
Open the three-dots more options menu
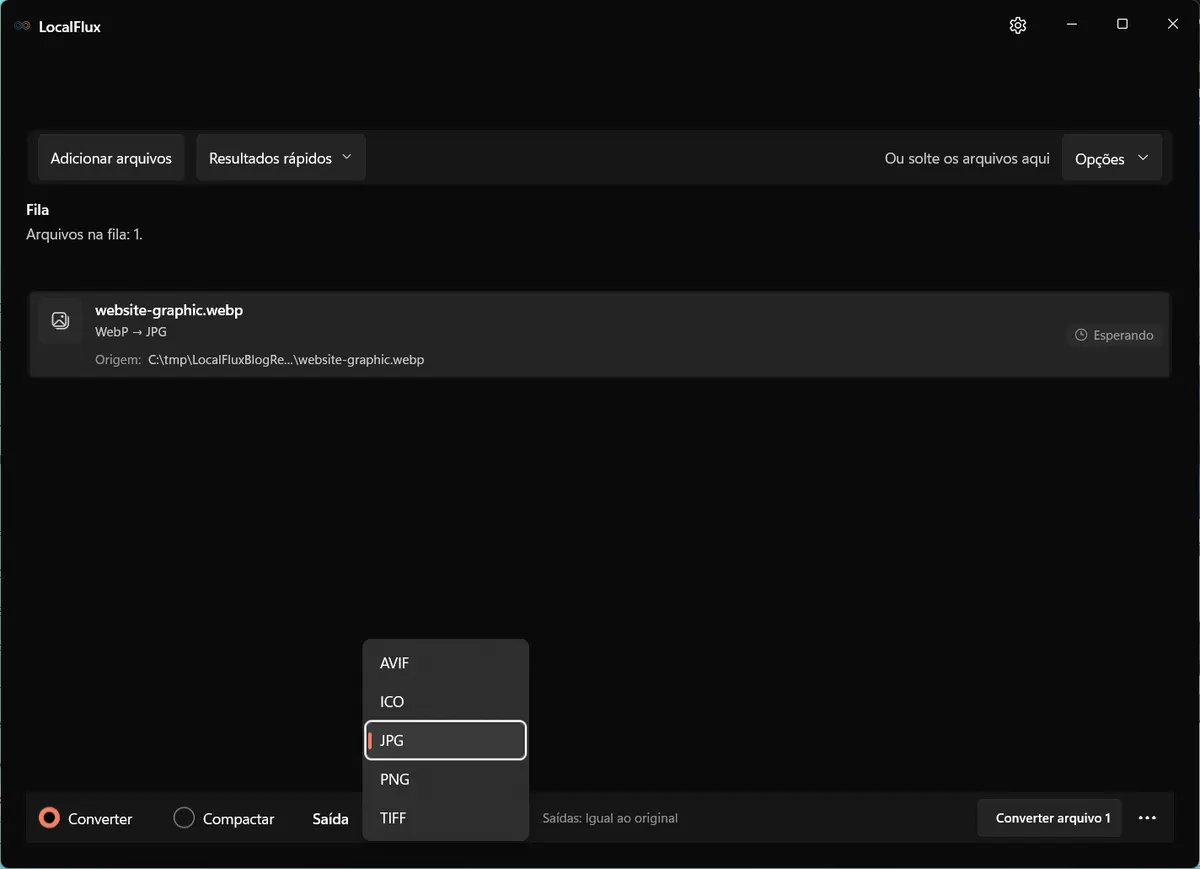pos(1147,818)
